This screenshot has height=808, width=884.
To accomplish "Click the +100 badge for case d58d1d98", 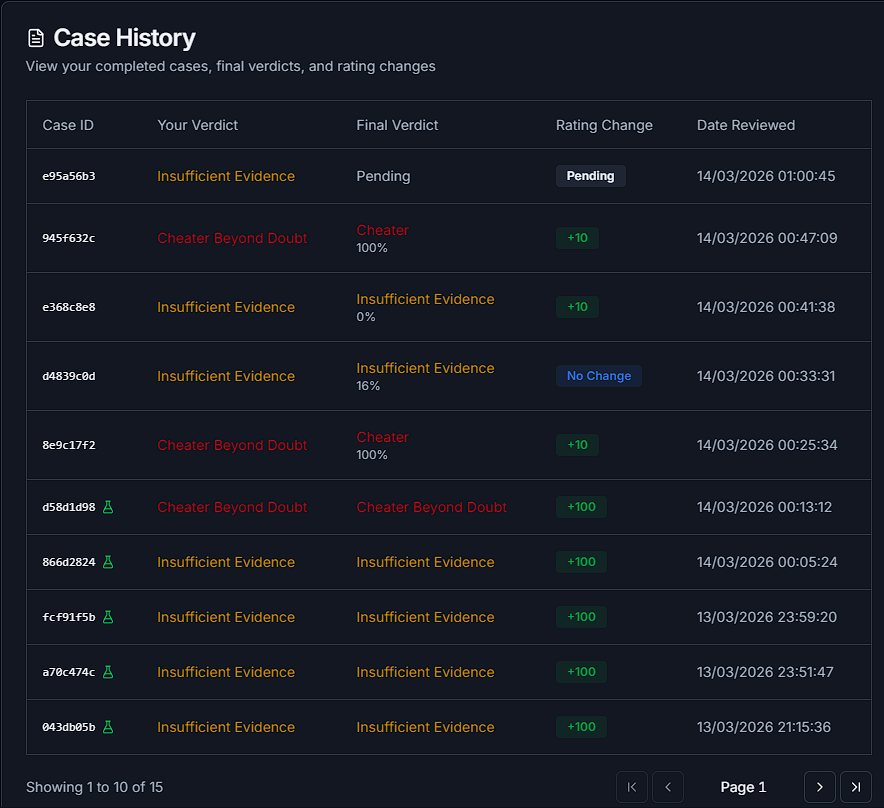I will (581, 507).
